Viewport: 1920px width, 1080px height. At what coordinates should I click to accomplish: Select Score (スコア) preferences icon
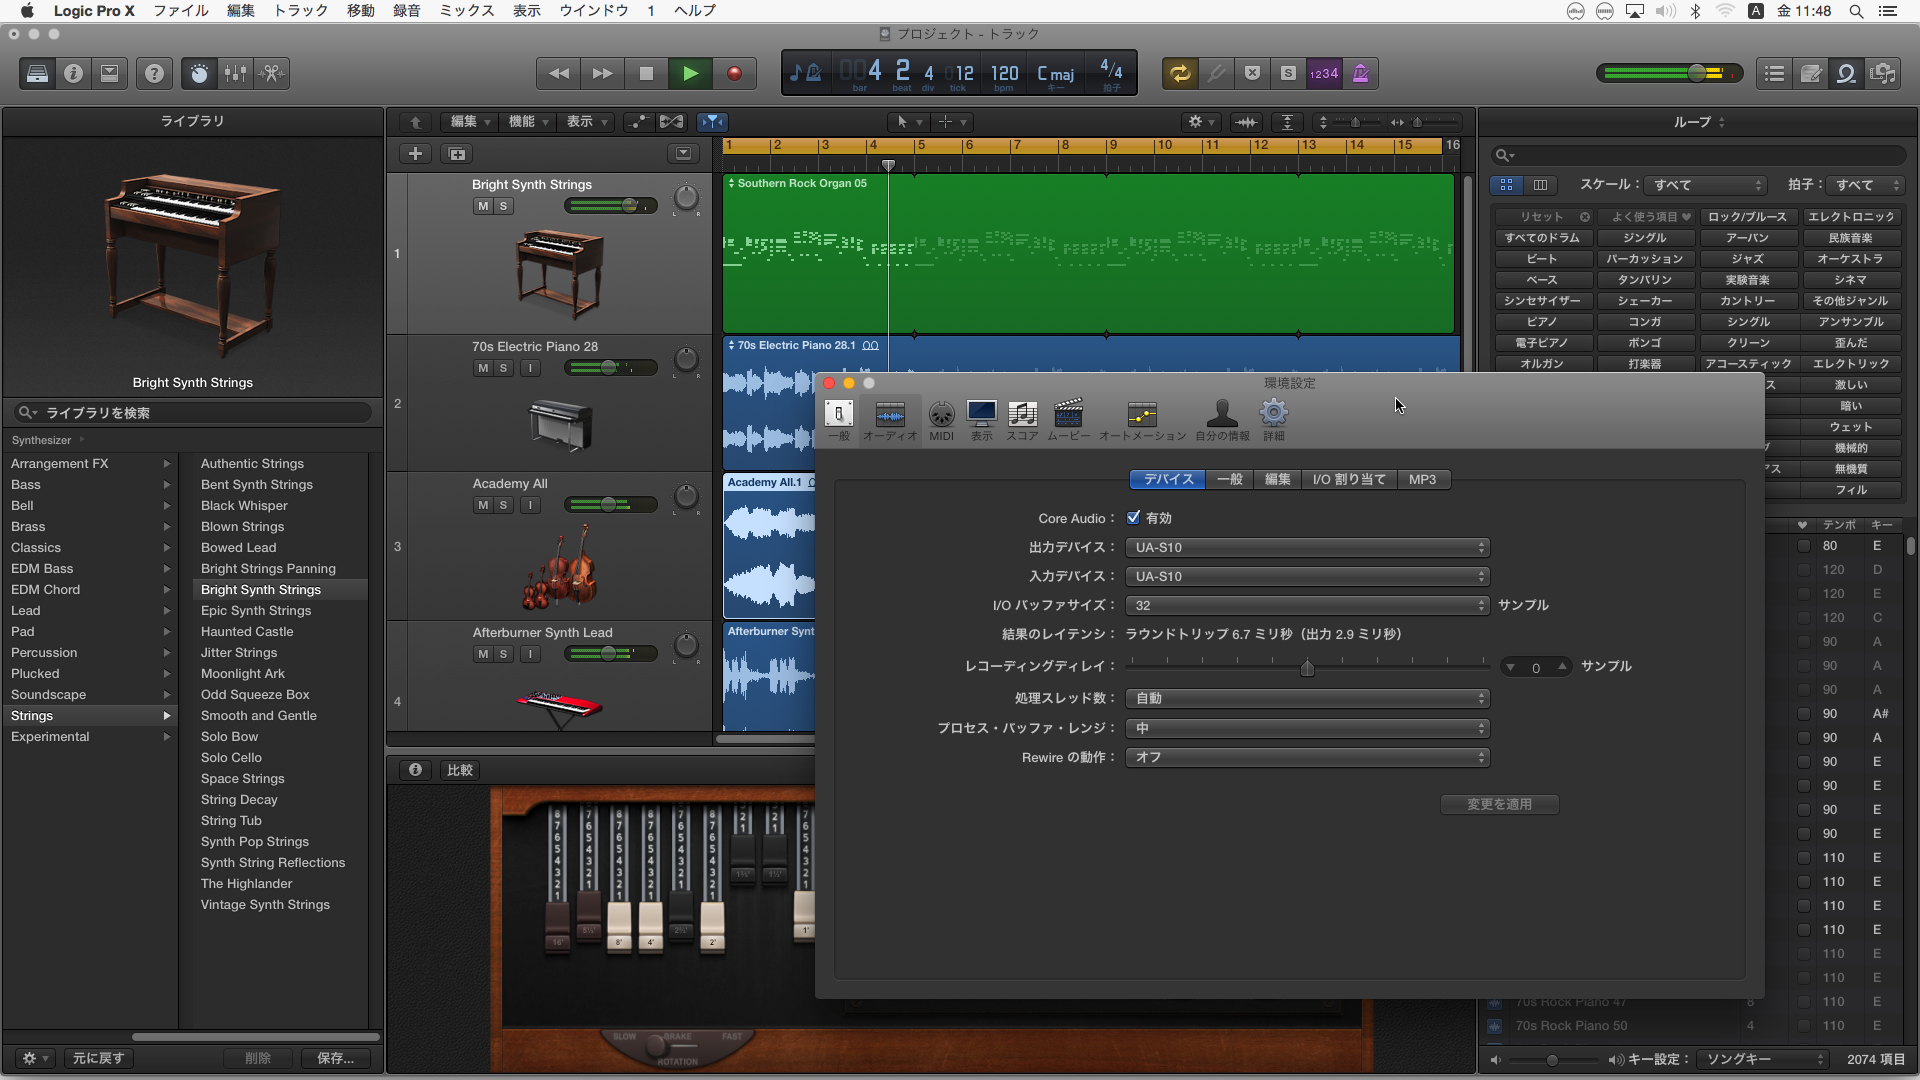coord(1022,420)
